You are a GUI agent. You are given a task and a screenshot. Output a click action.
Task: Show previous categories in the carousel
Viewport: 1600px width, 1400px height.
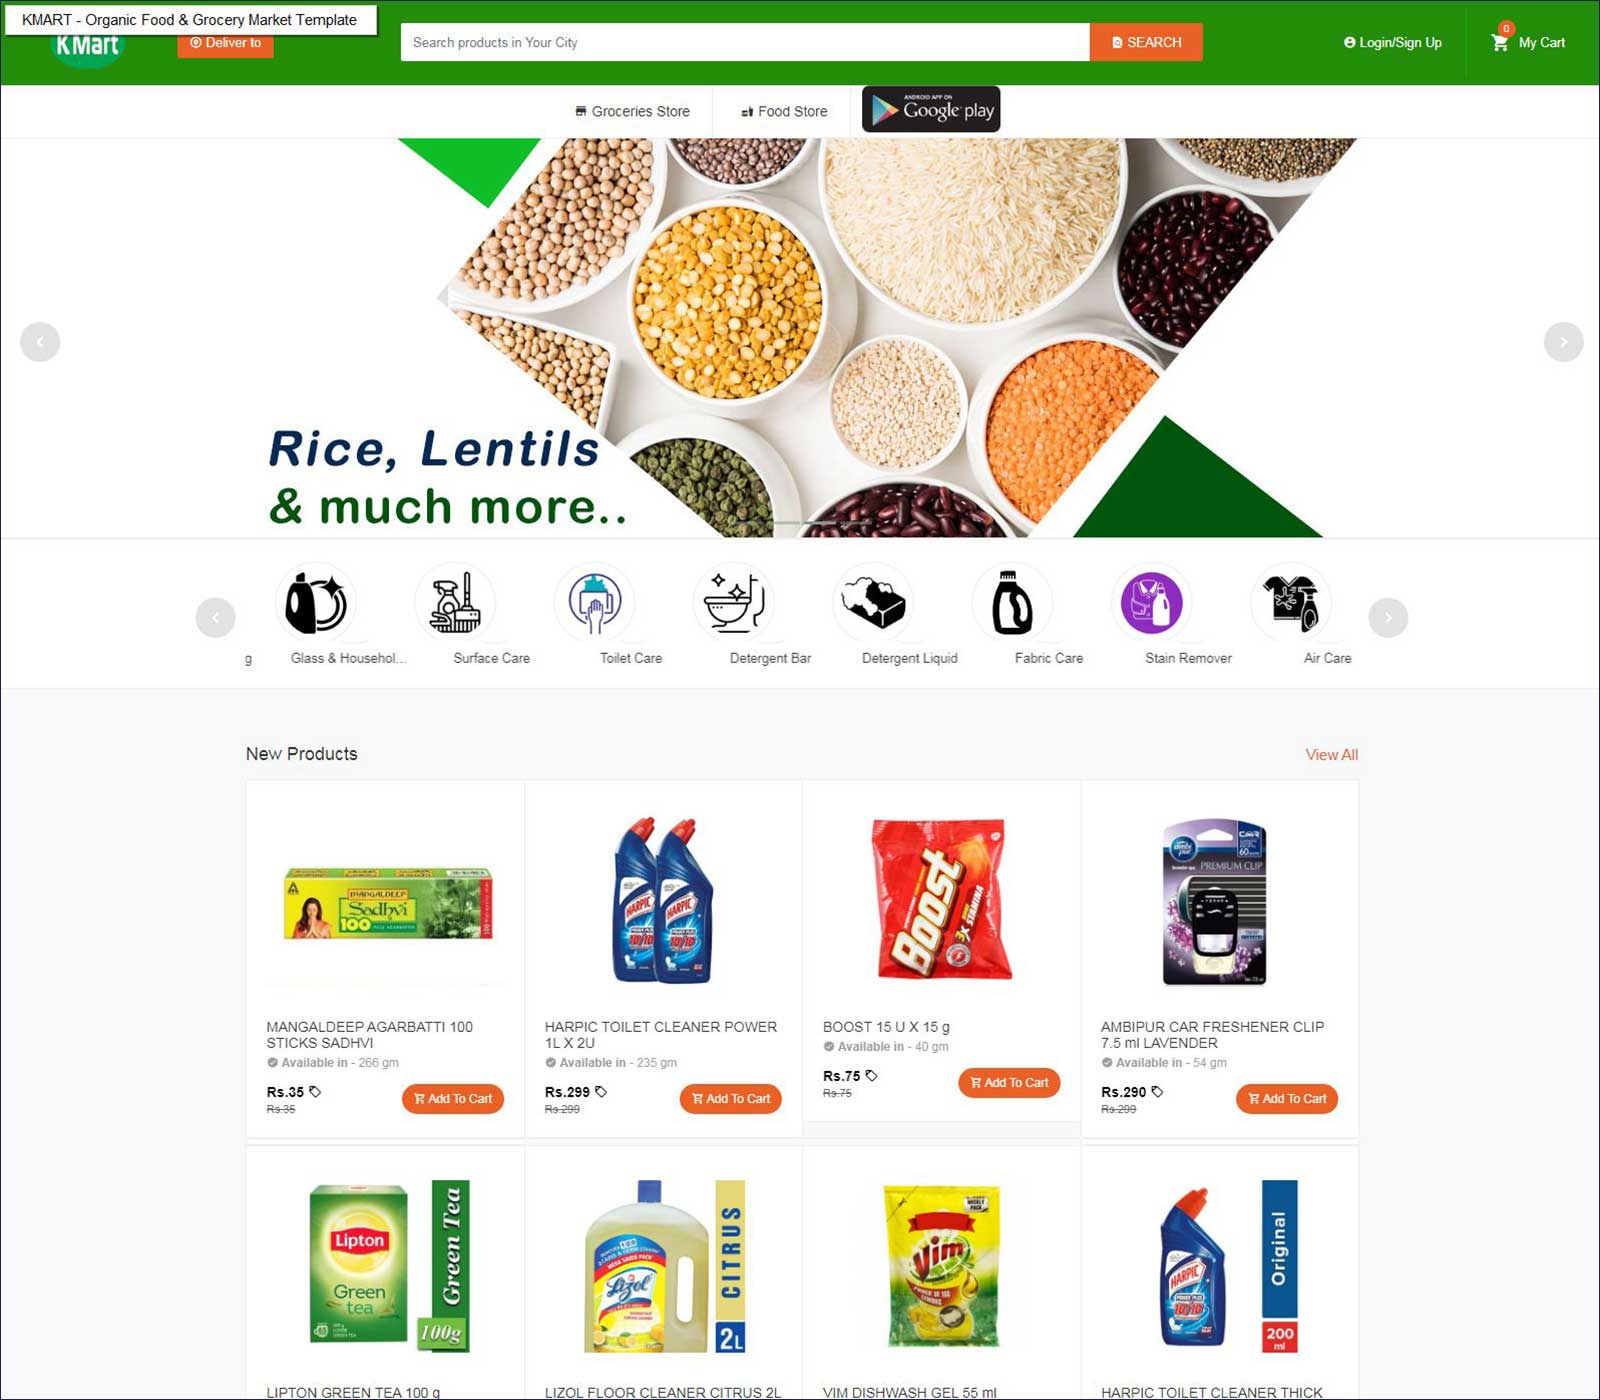click(215, 618)
